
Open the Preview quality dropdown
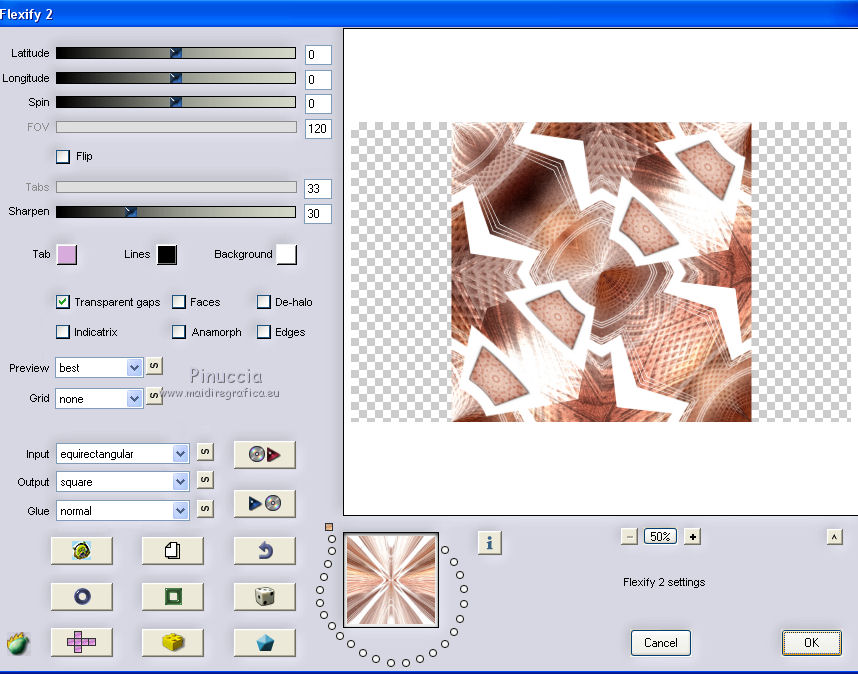[99, 368]
